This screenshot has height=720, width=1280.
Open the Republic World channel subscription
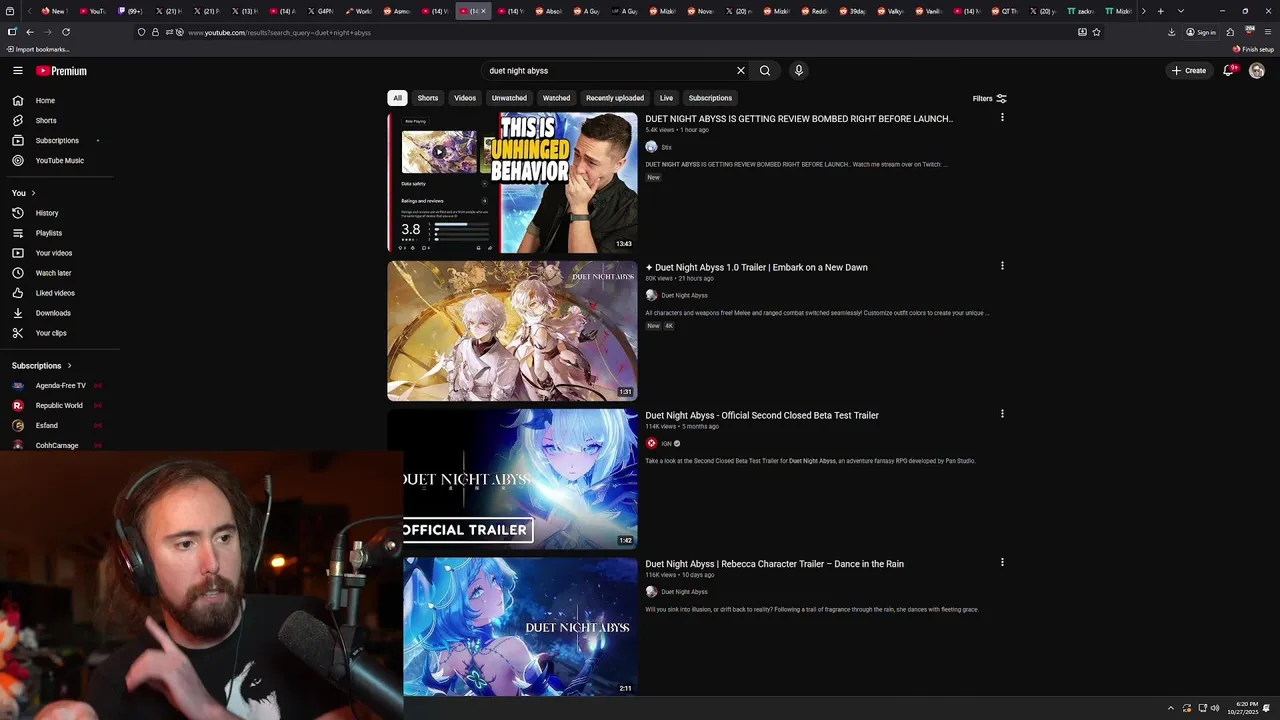click(59, 406)
